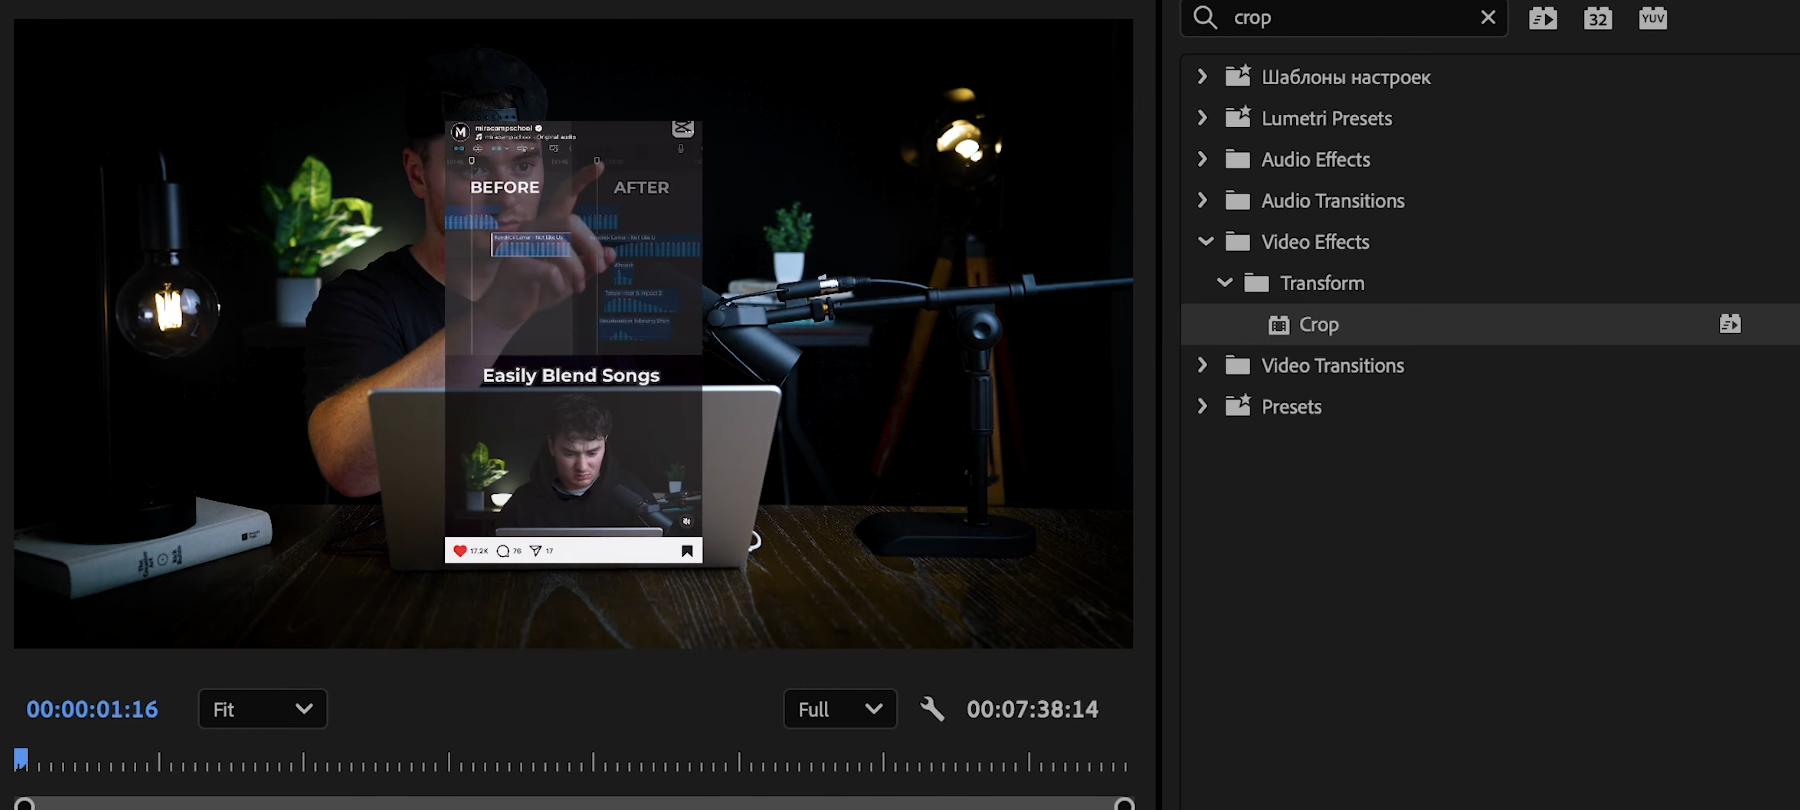Select the Audio Effects folder label
This screenshot has height=810, width=1800.
pos(1316,159)
